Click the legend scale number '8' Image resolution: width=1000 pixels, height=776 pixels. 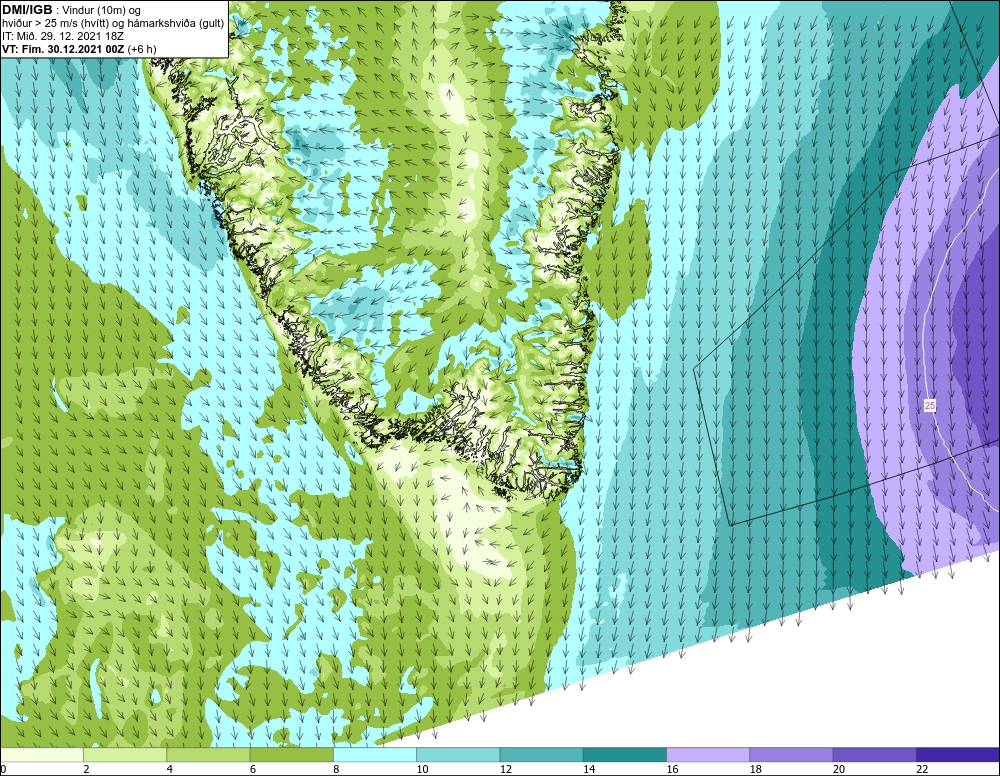(336, 769)
